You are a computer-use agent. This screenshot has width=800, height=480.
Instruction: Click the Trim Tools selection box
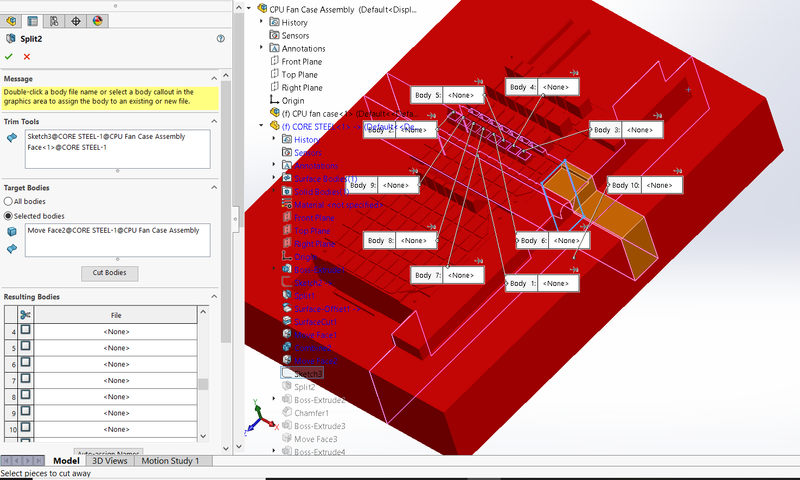click(x=117, y=148)
